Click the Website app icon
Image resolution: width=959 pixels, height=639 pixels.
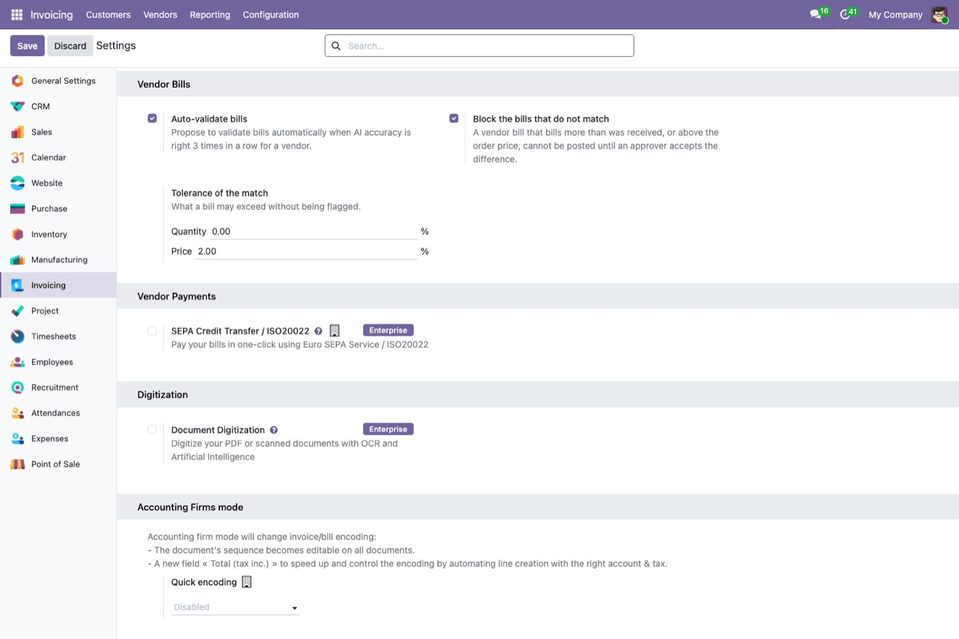click(x=18, y=183)
